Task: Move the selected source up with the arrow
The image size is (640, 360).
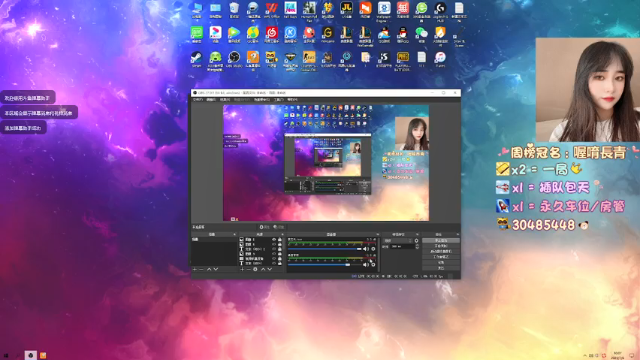Action: (263, 269)
